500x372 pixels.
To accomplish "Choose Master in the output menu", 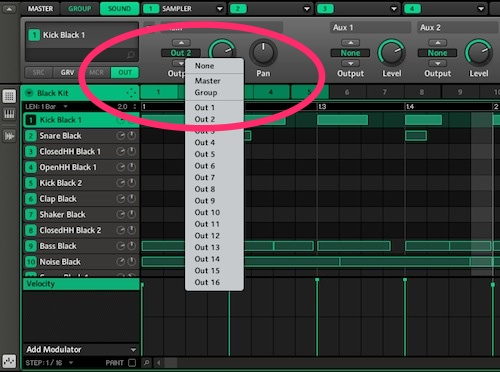I will (x=214, y=81).
